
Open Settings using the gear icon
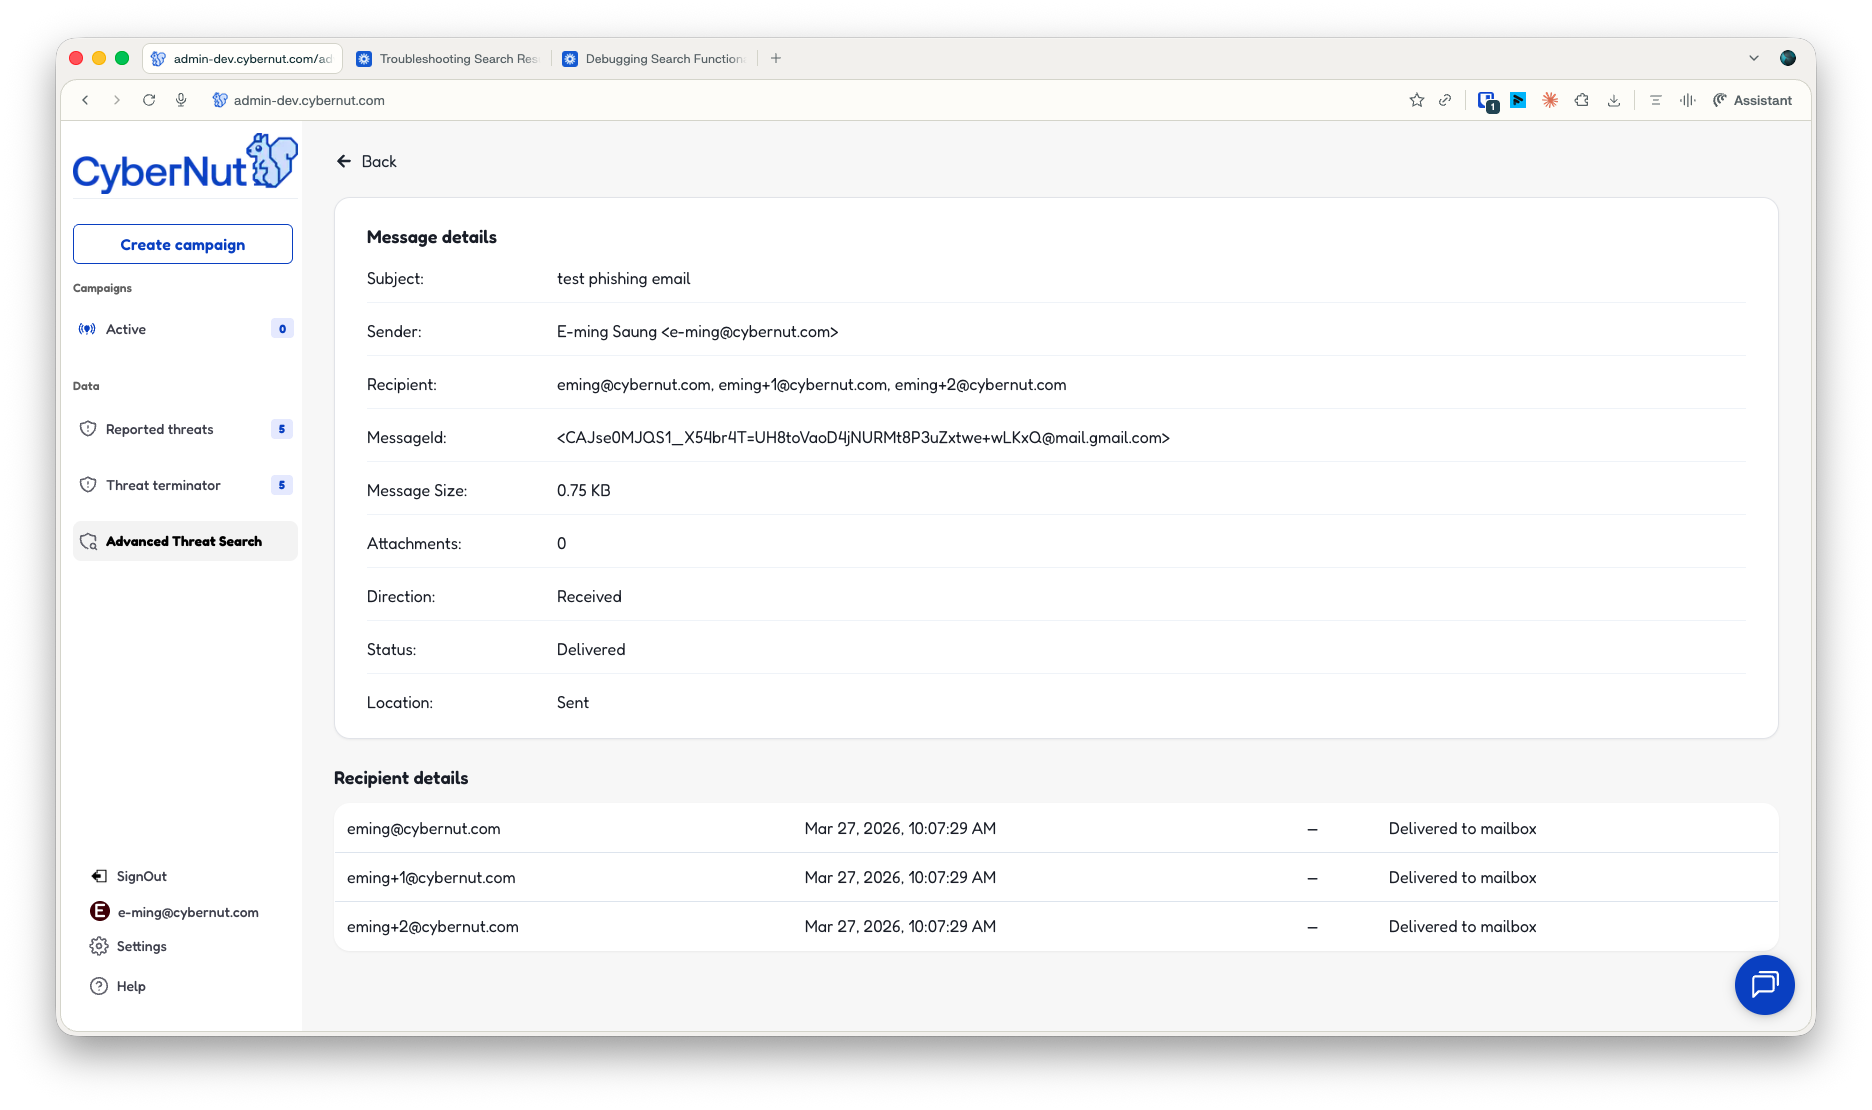[x=98, y=946]
